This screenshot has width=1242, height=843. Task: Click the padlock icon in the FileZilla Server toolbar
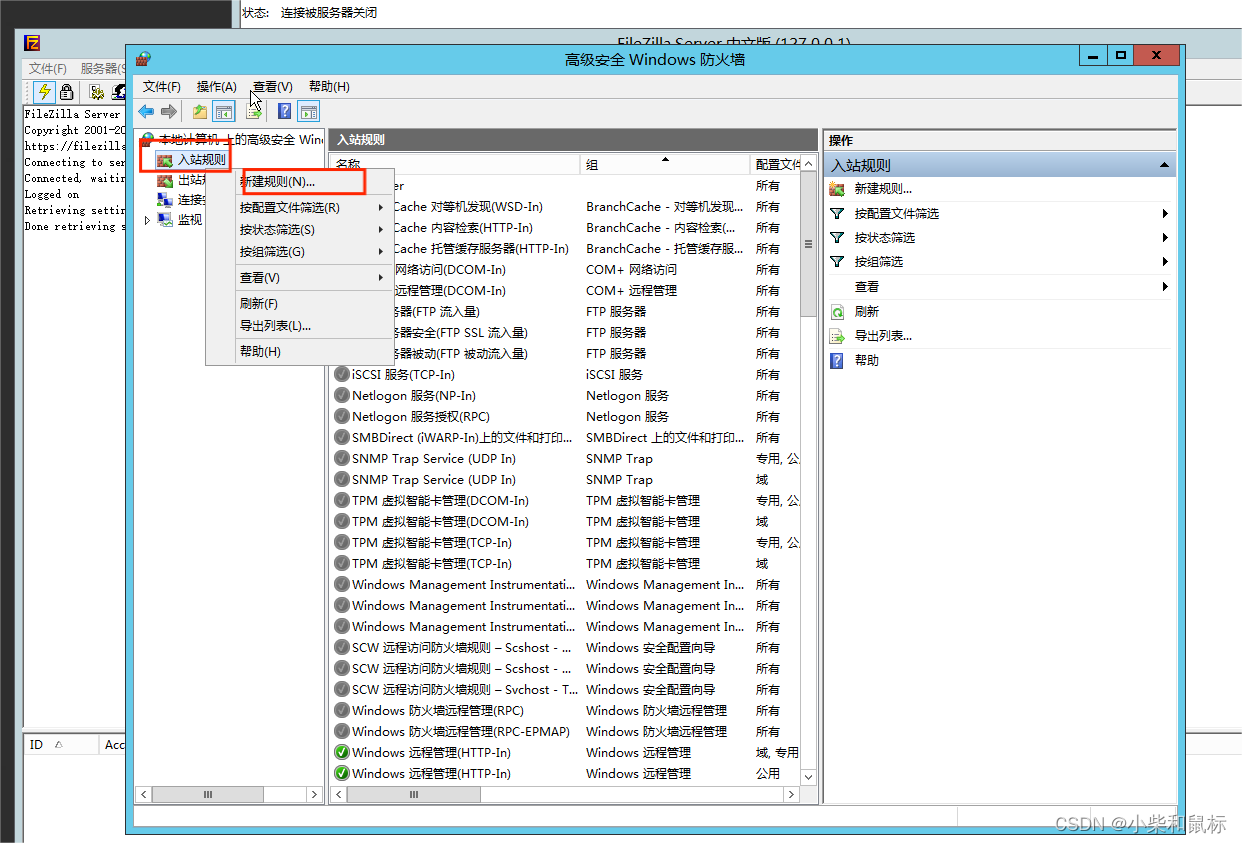(67, 92)
